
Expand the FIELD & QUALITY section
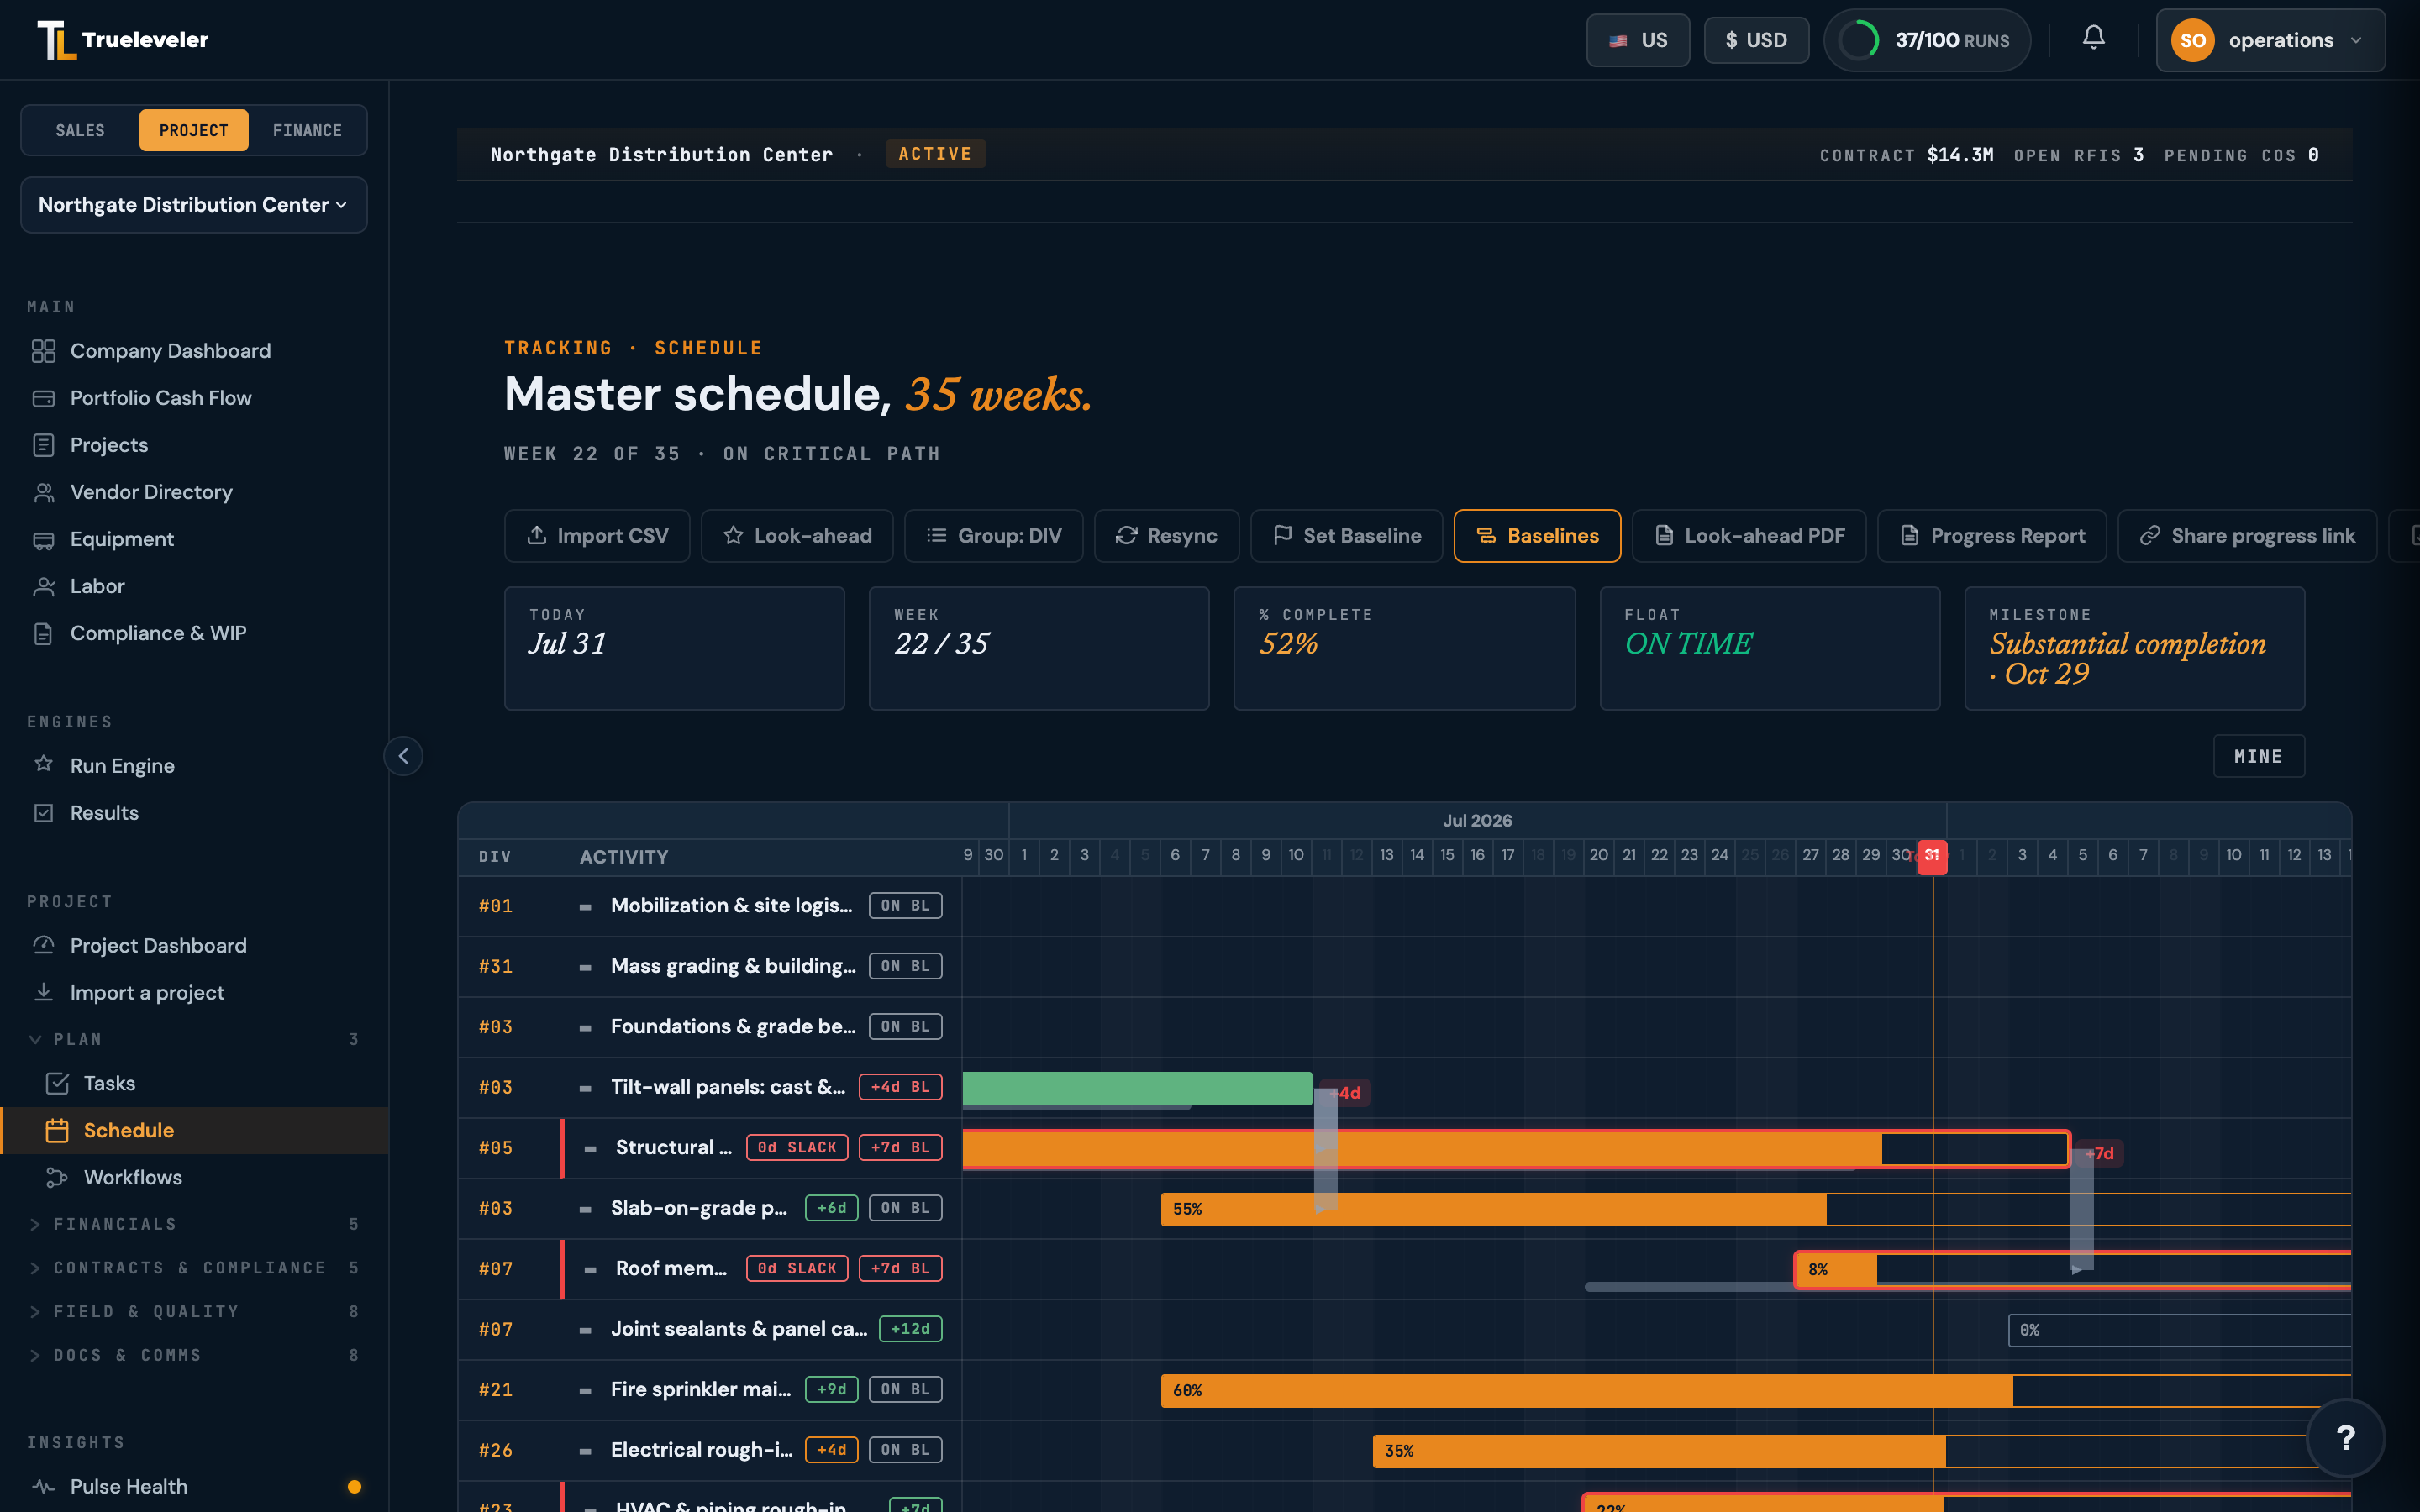pyautogui.click(x=194, y=1311)
